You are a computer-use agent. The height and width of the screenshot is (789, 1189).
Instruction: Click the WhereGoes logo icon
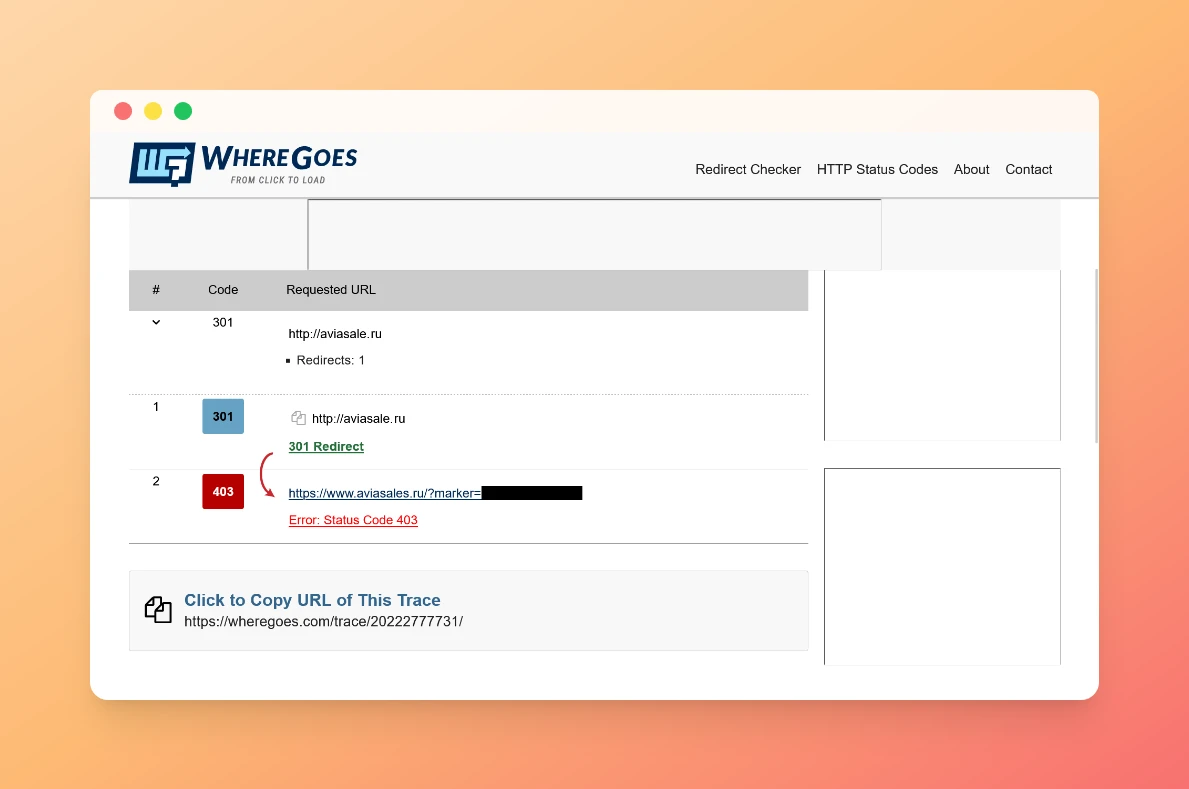[162, 164]
